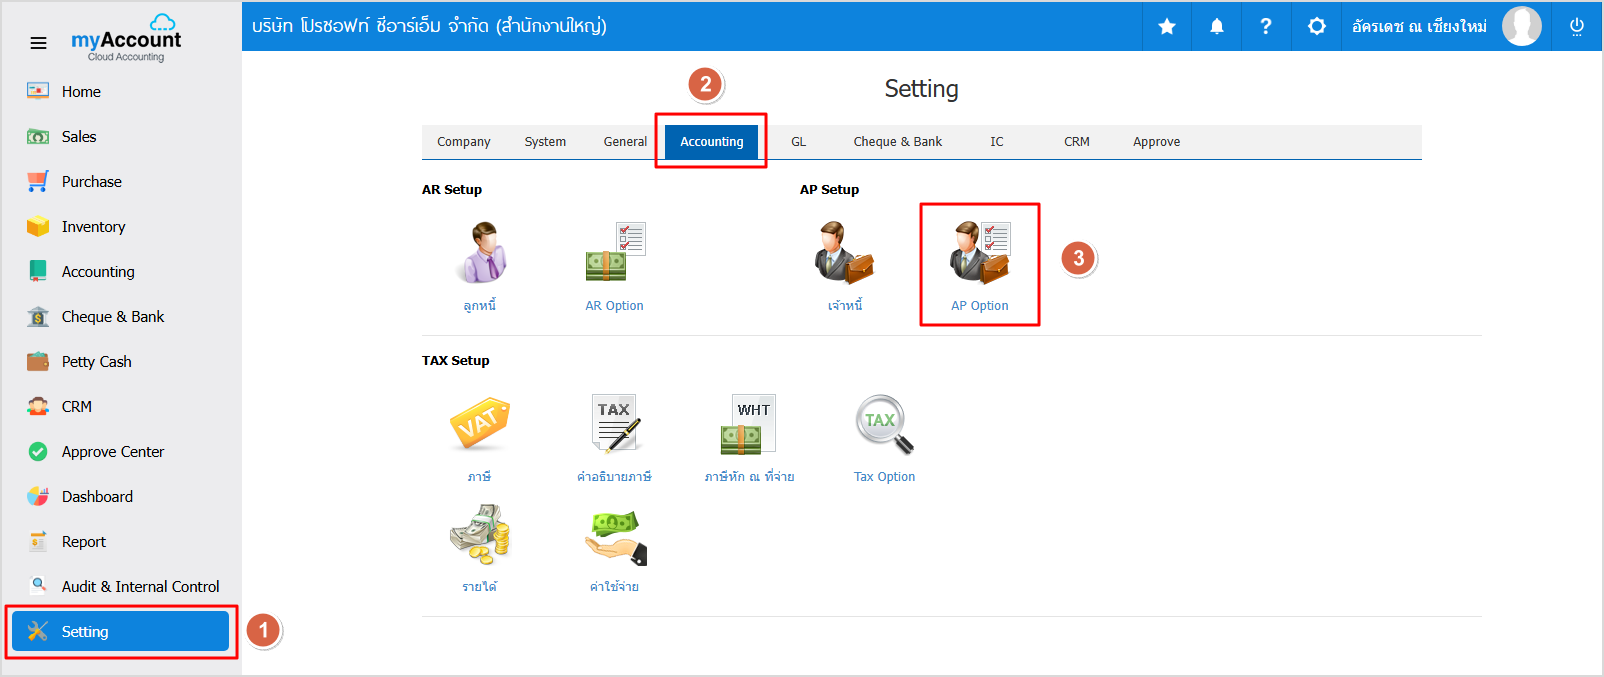Viewport: 1604px width, 677px height.
Task: Switch to the Cheque & Bank tab
Action: coord(897,142)
